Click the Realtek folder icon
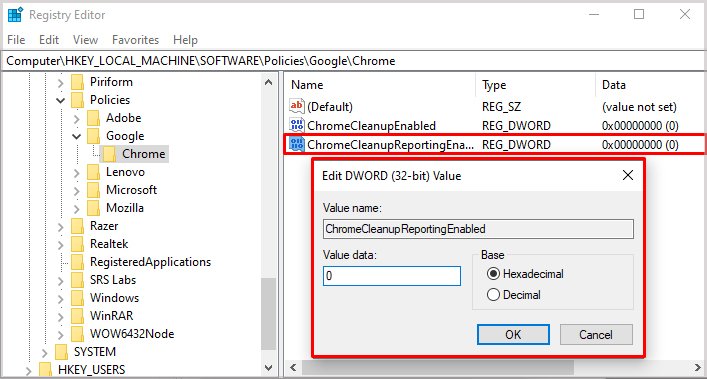Viewport: 707px width, 379px height. (x=78, y=244)
